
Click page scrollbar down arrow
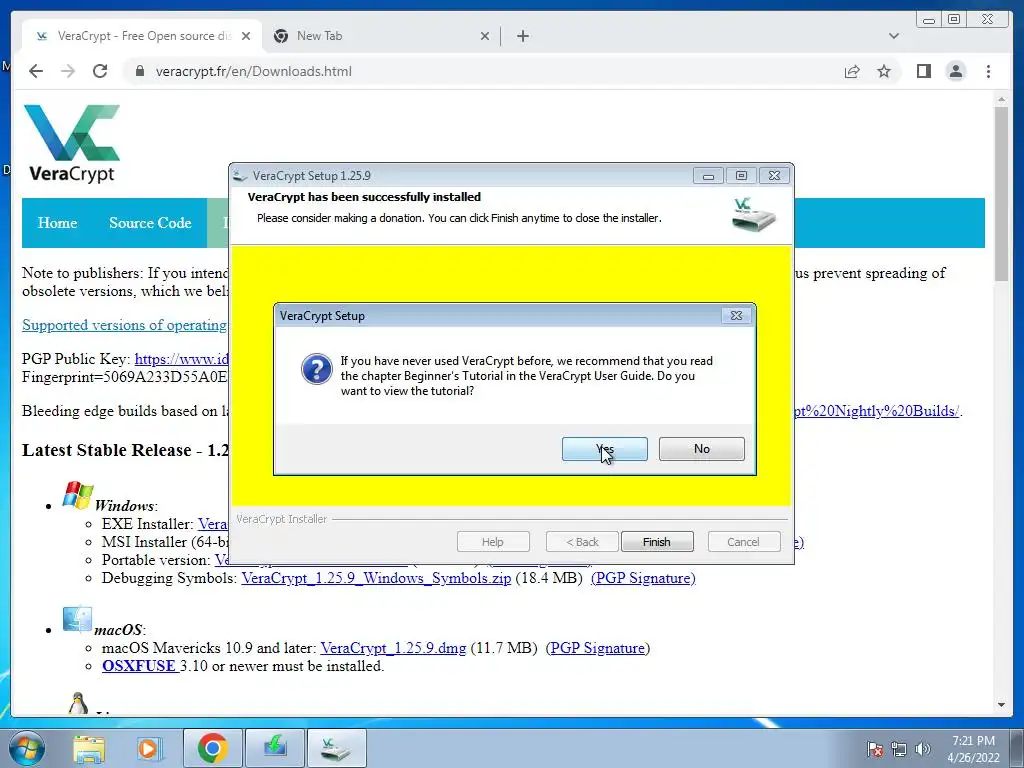click(x=1001, y=705)
